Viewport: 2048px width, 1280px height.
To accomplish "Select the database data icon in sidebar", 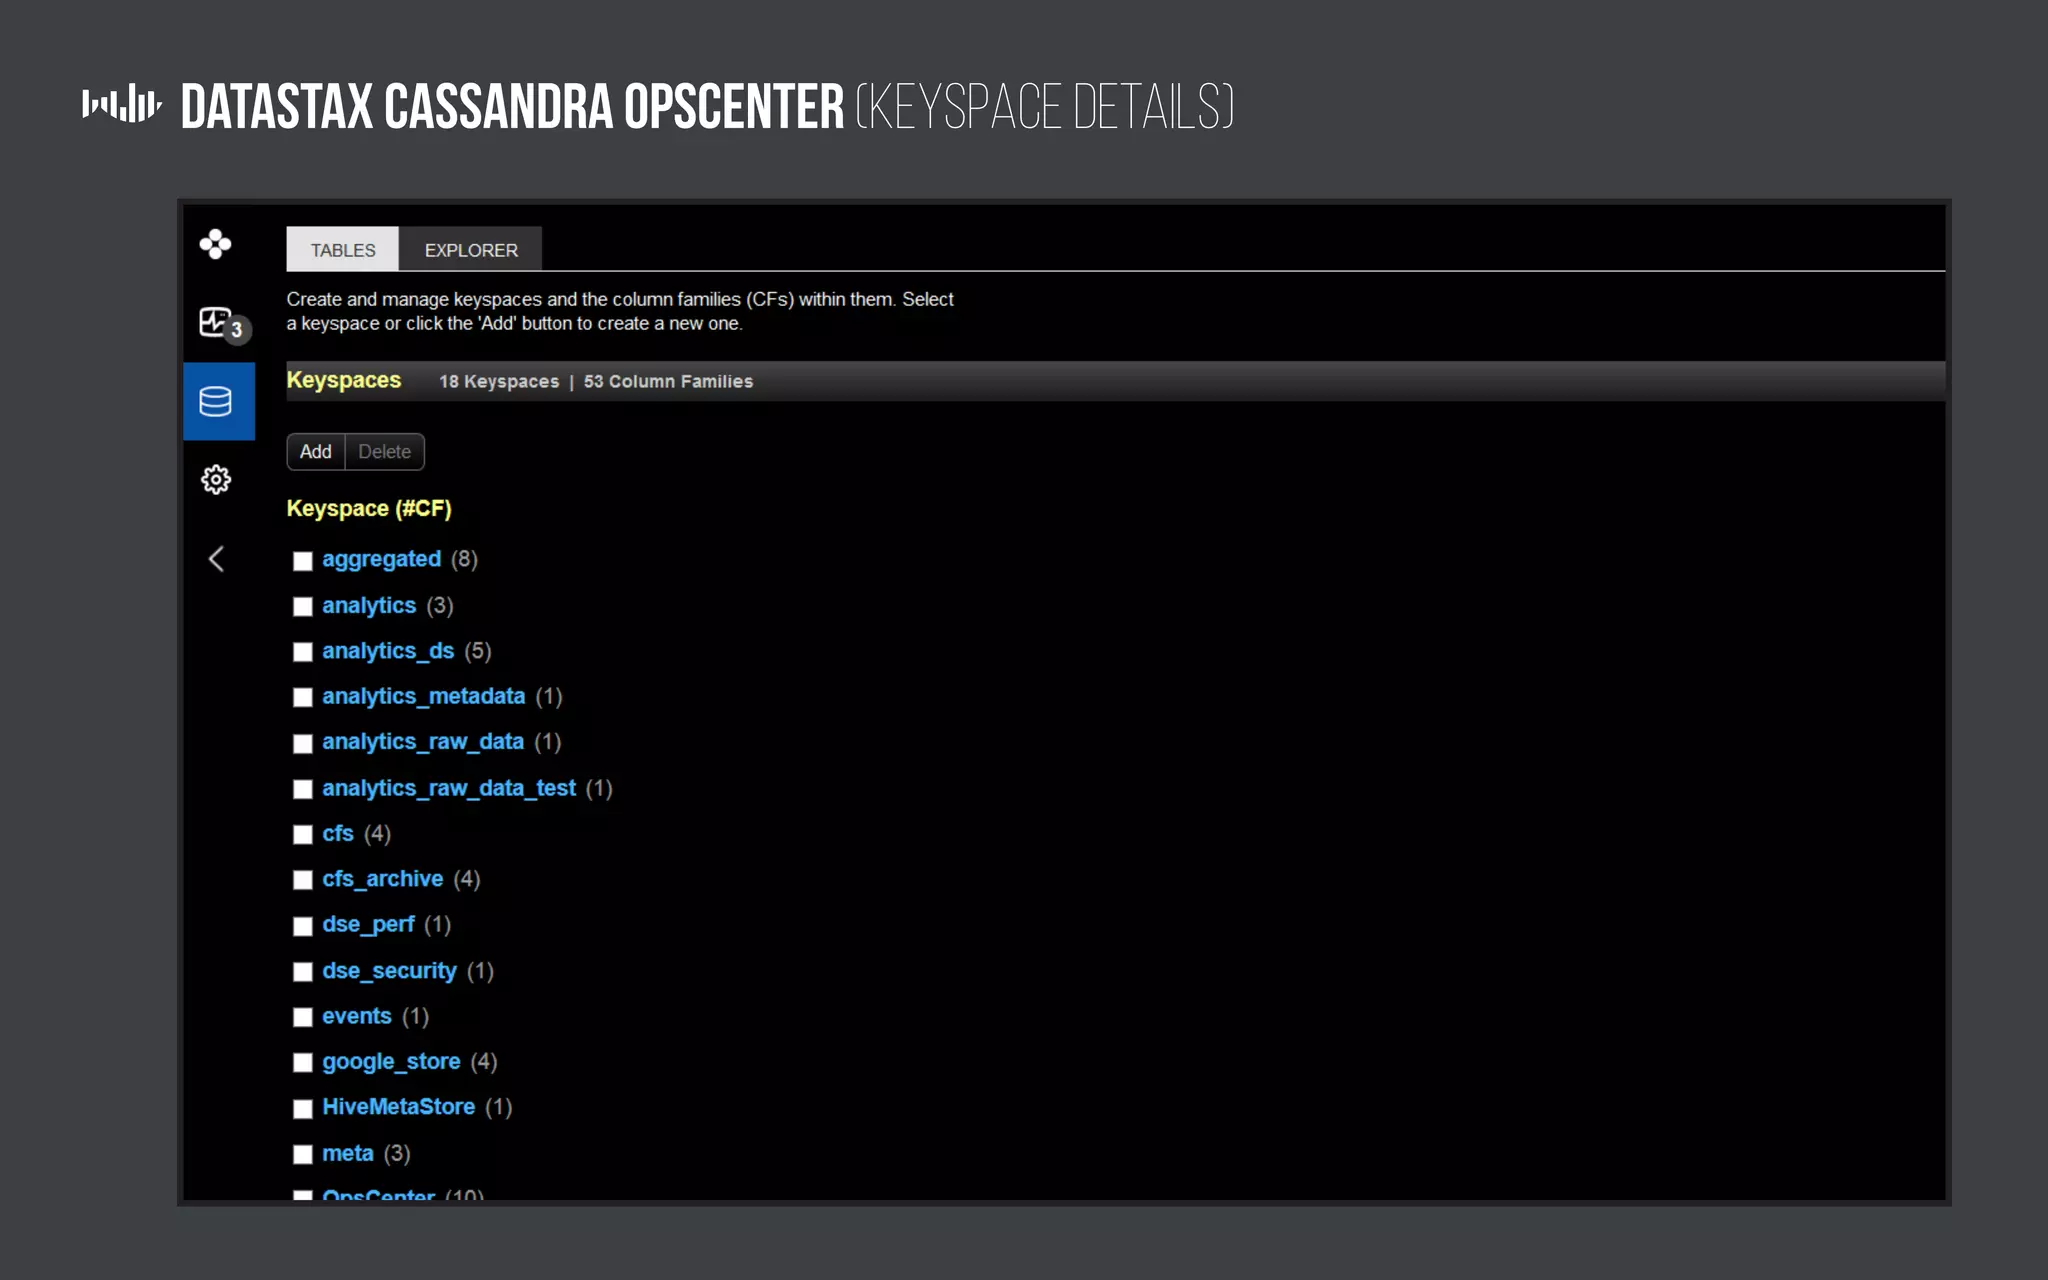I will pos(218,401).
